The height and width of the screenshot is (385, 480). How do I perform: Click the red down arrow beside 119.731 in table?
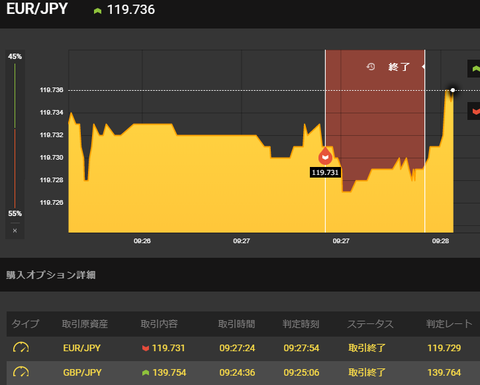coord(145,348)
